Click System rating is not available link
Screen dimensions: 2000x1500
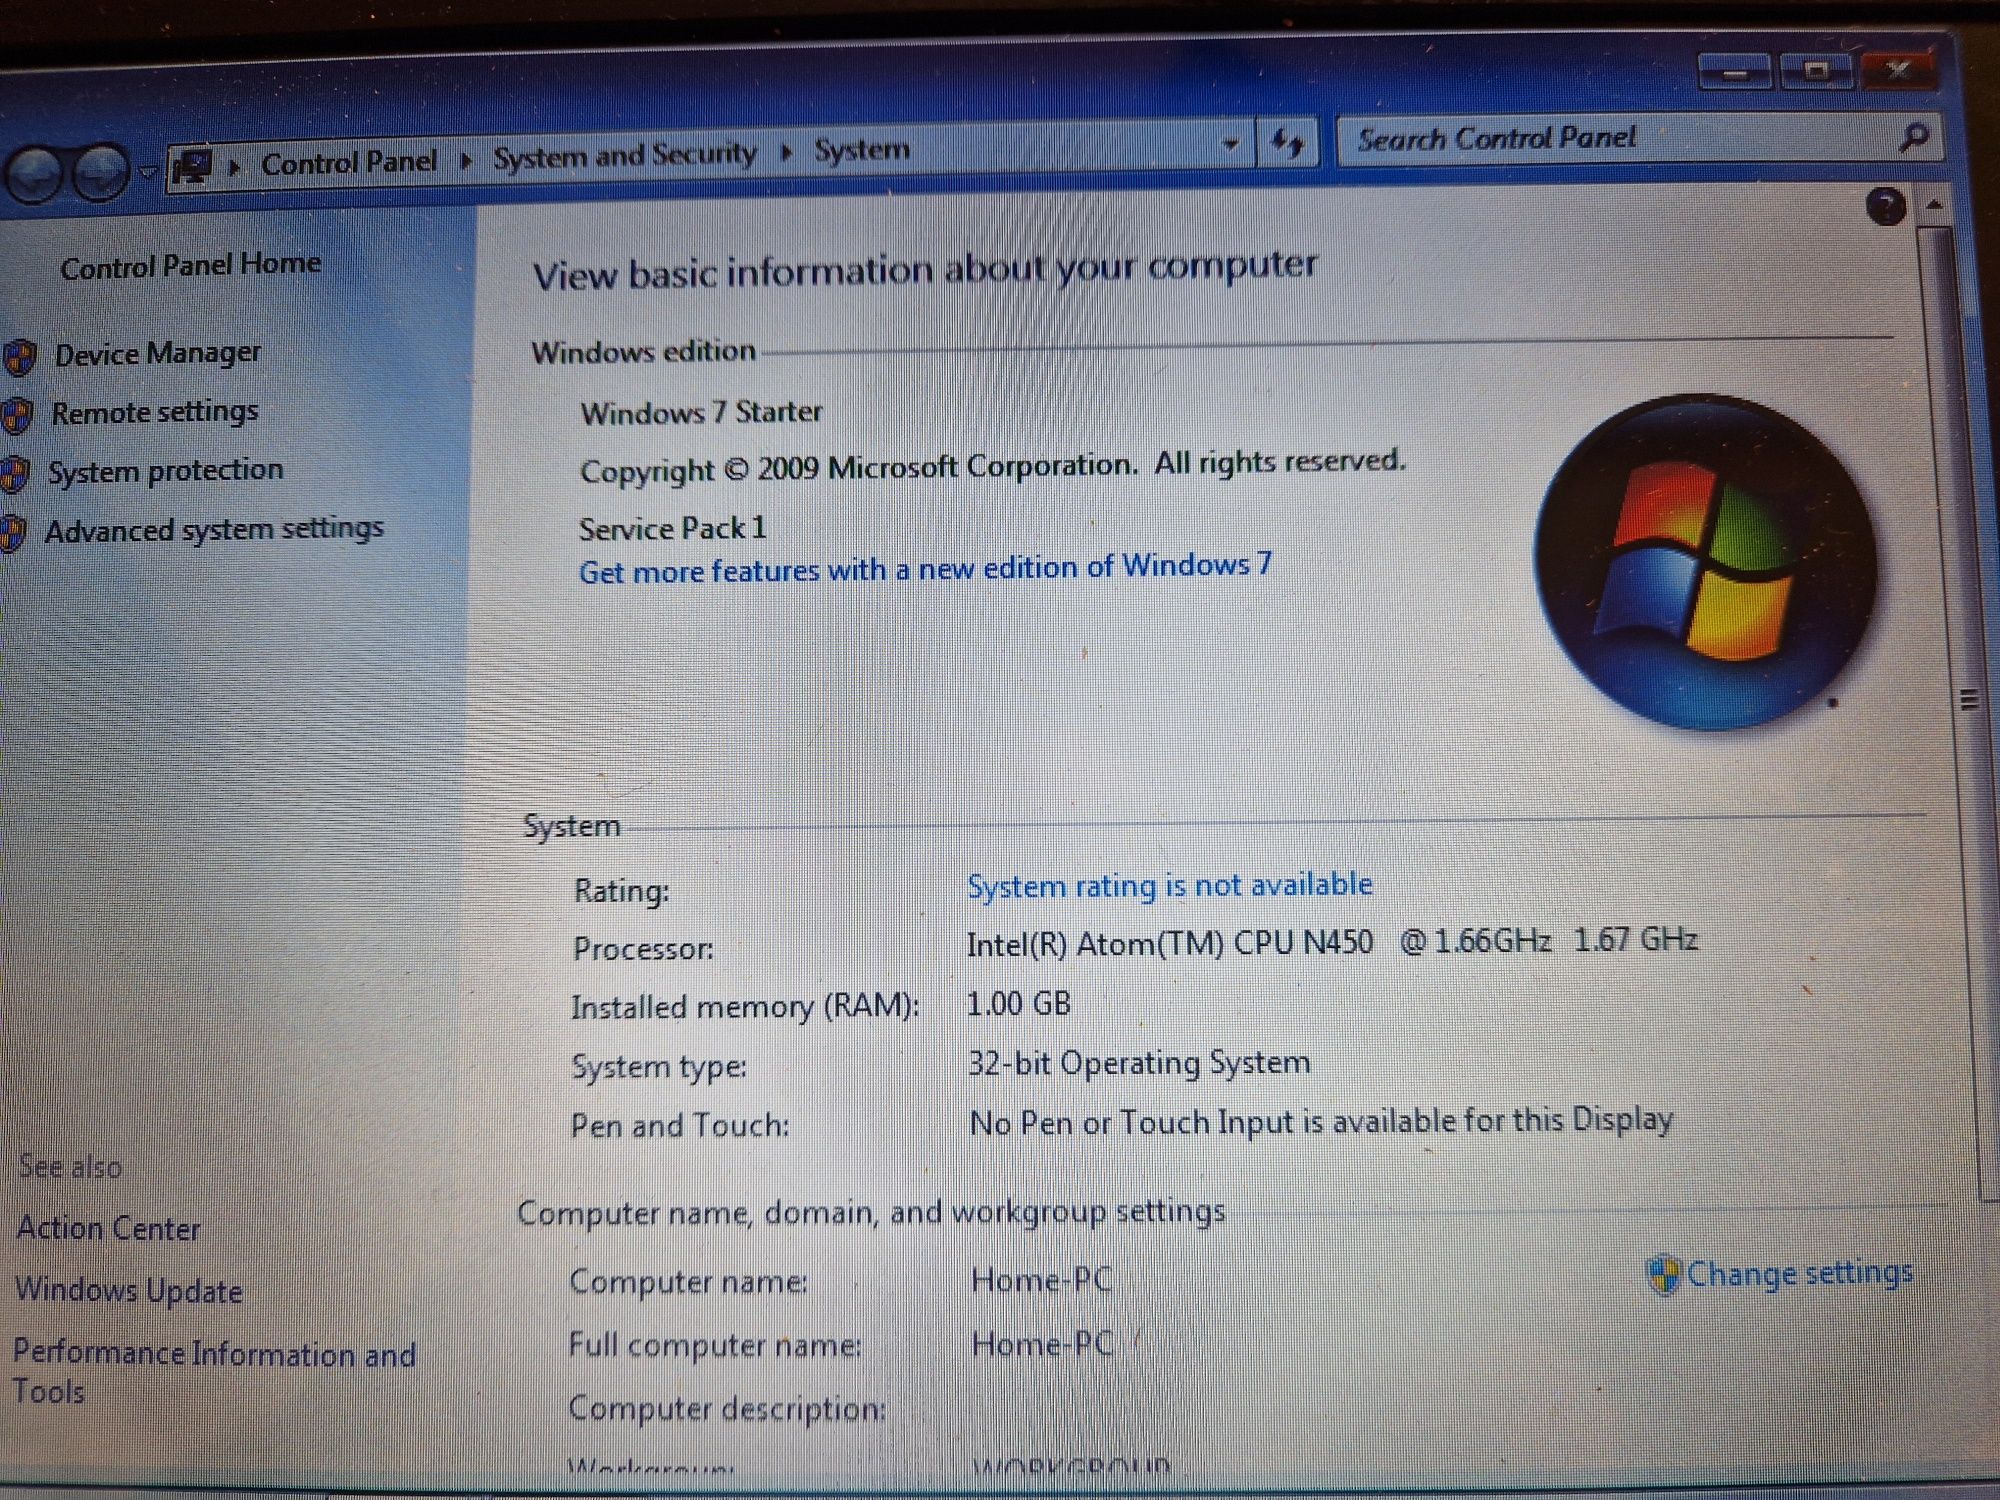point(1169,885)
